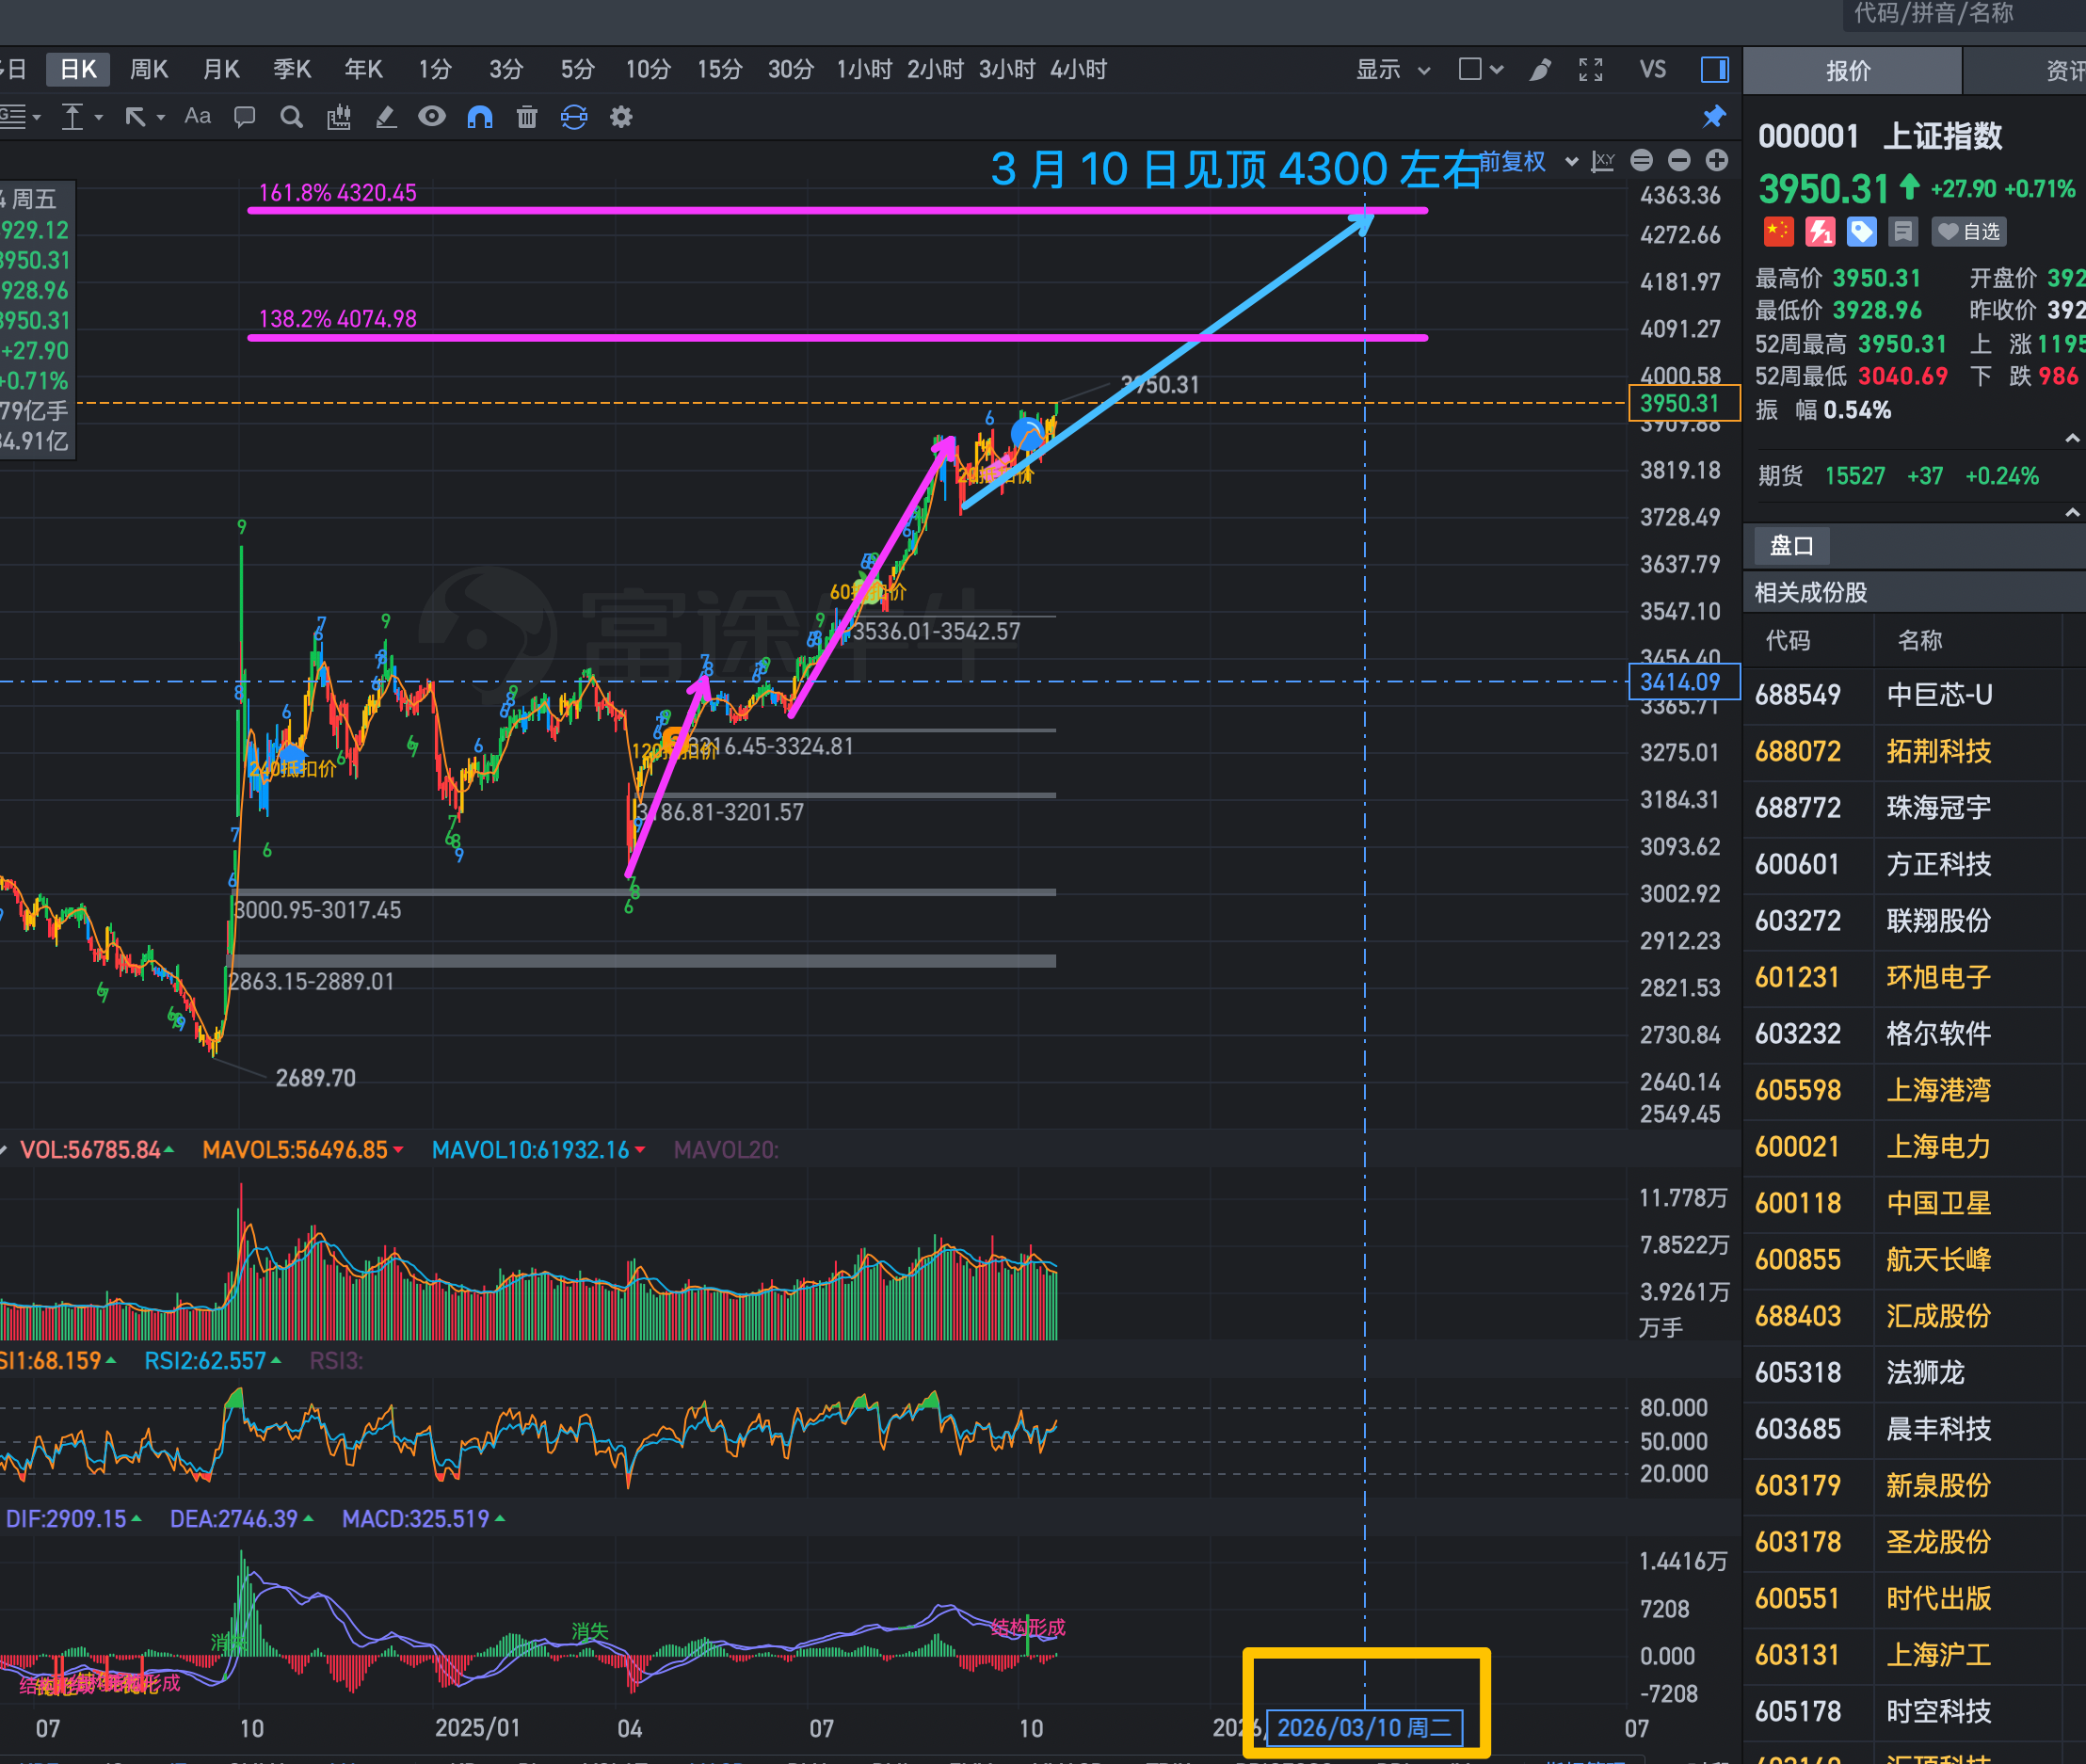Viewport: 2086px width, 1764px height.
Task: Expand the arrow tool dropdown options
Action: click(161, 117)
